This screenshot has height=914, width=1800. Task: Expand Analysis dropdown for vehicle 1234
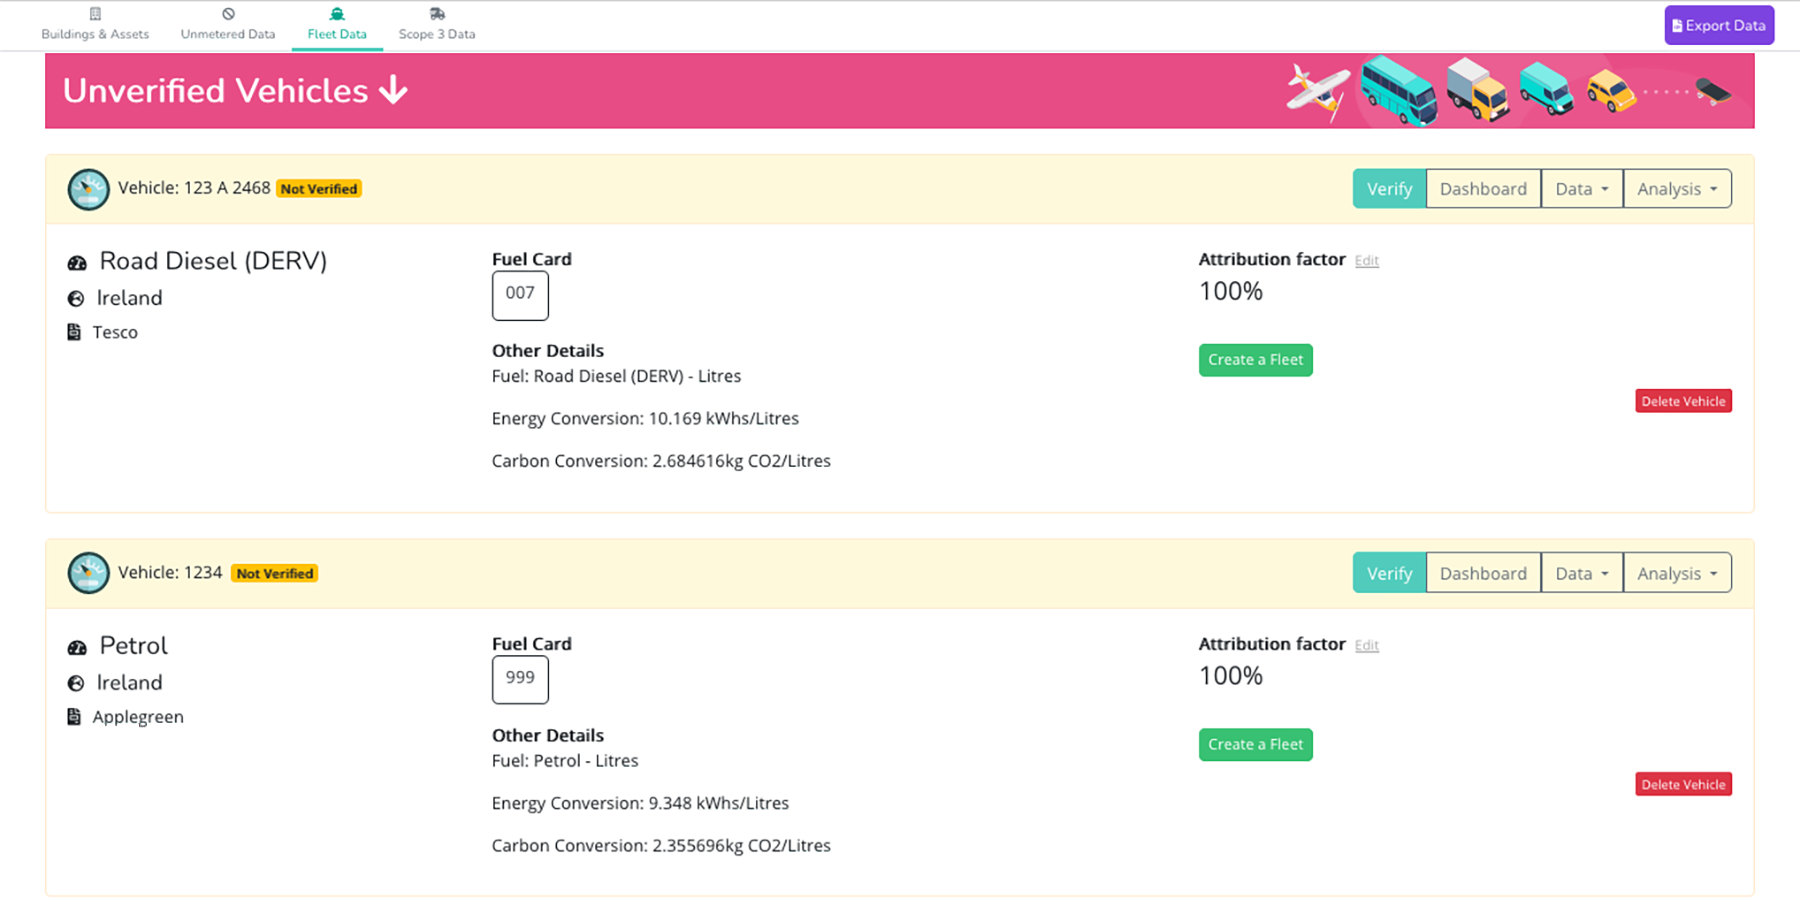pos(1677,573)
